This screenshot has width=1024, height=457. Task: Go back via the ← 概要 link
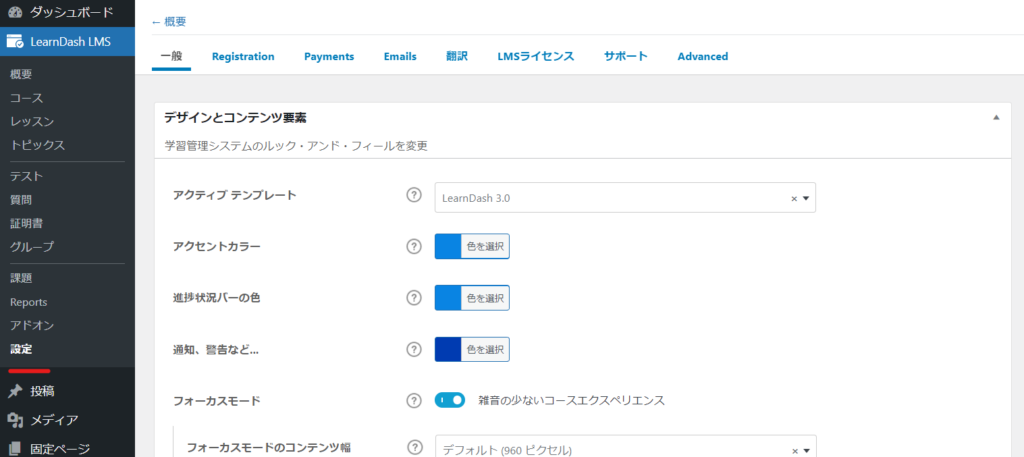(168, 21)
